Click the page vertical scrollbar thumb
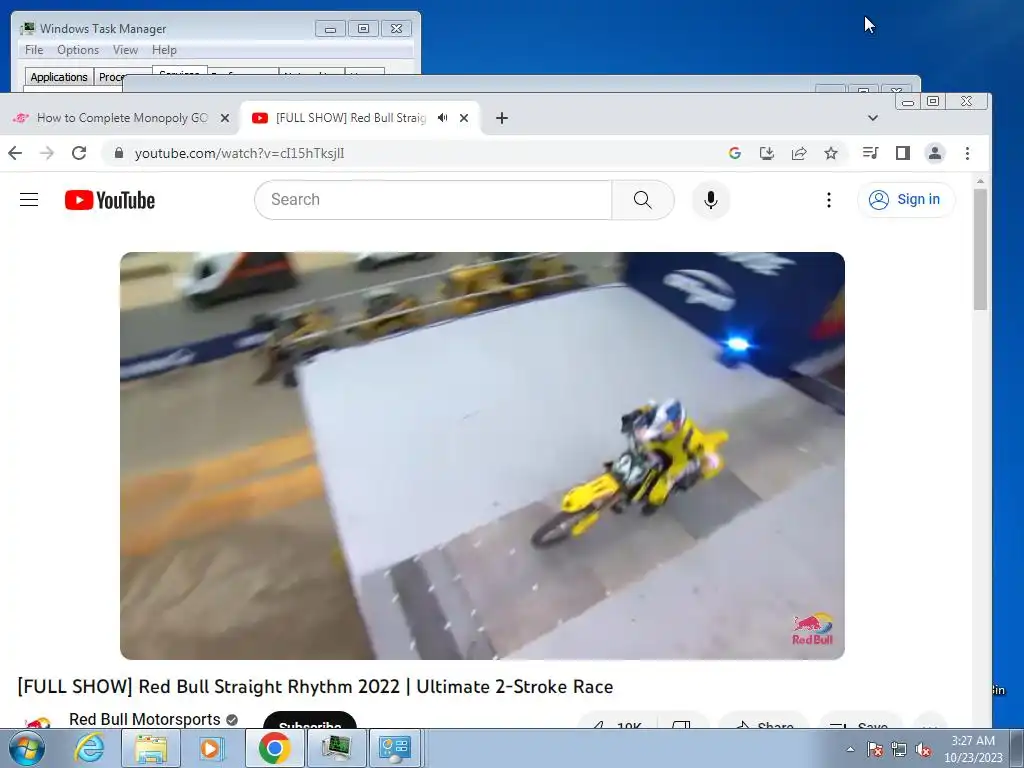This screenshot has width=1024, height=768. 980,249
